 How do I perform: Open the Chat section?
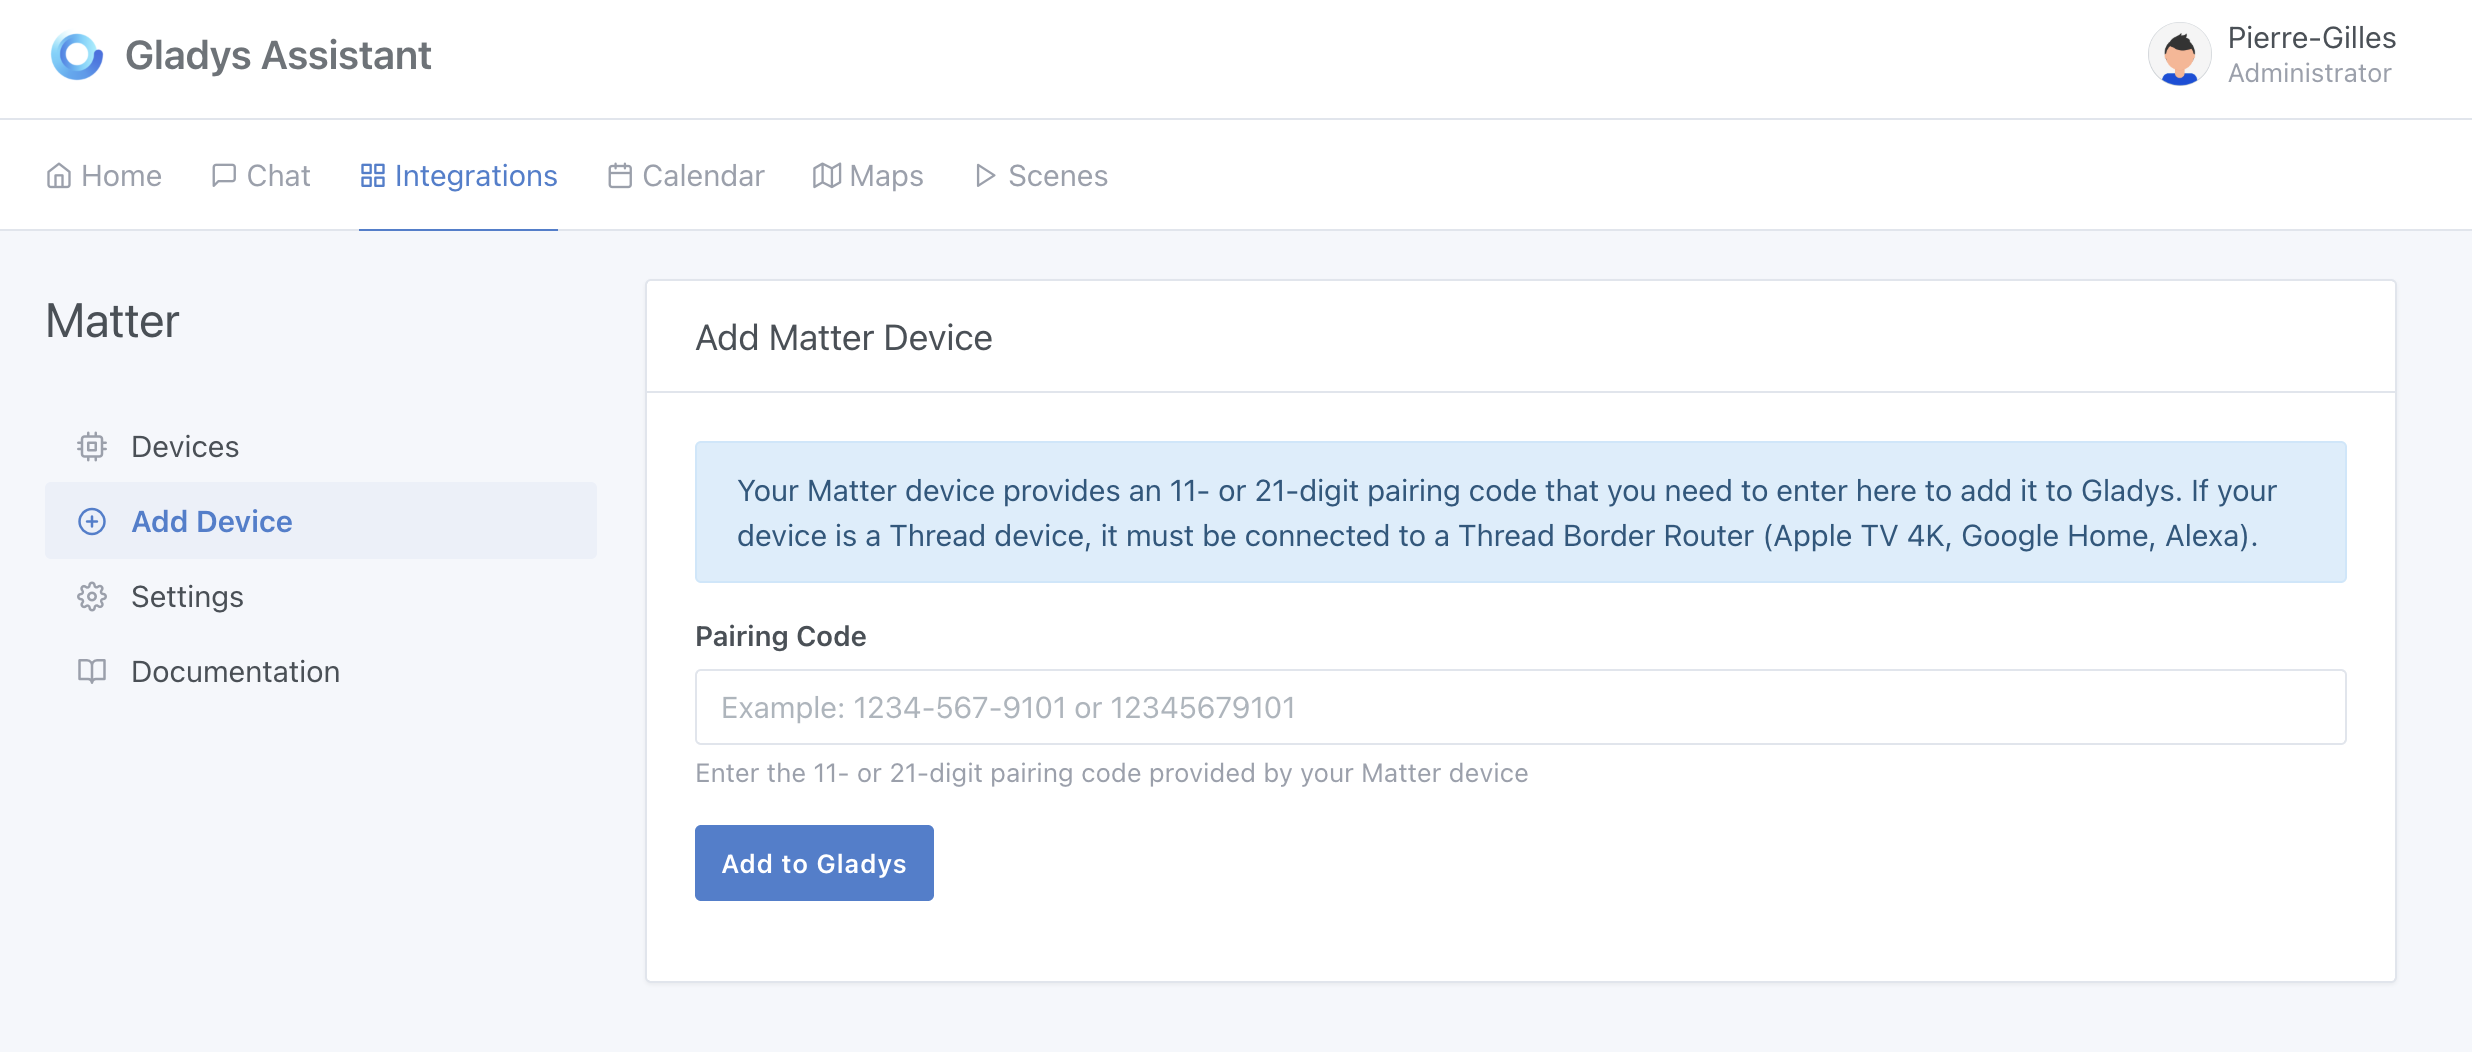(x=277, y=175)
